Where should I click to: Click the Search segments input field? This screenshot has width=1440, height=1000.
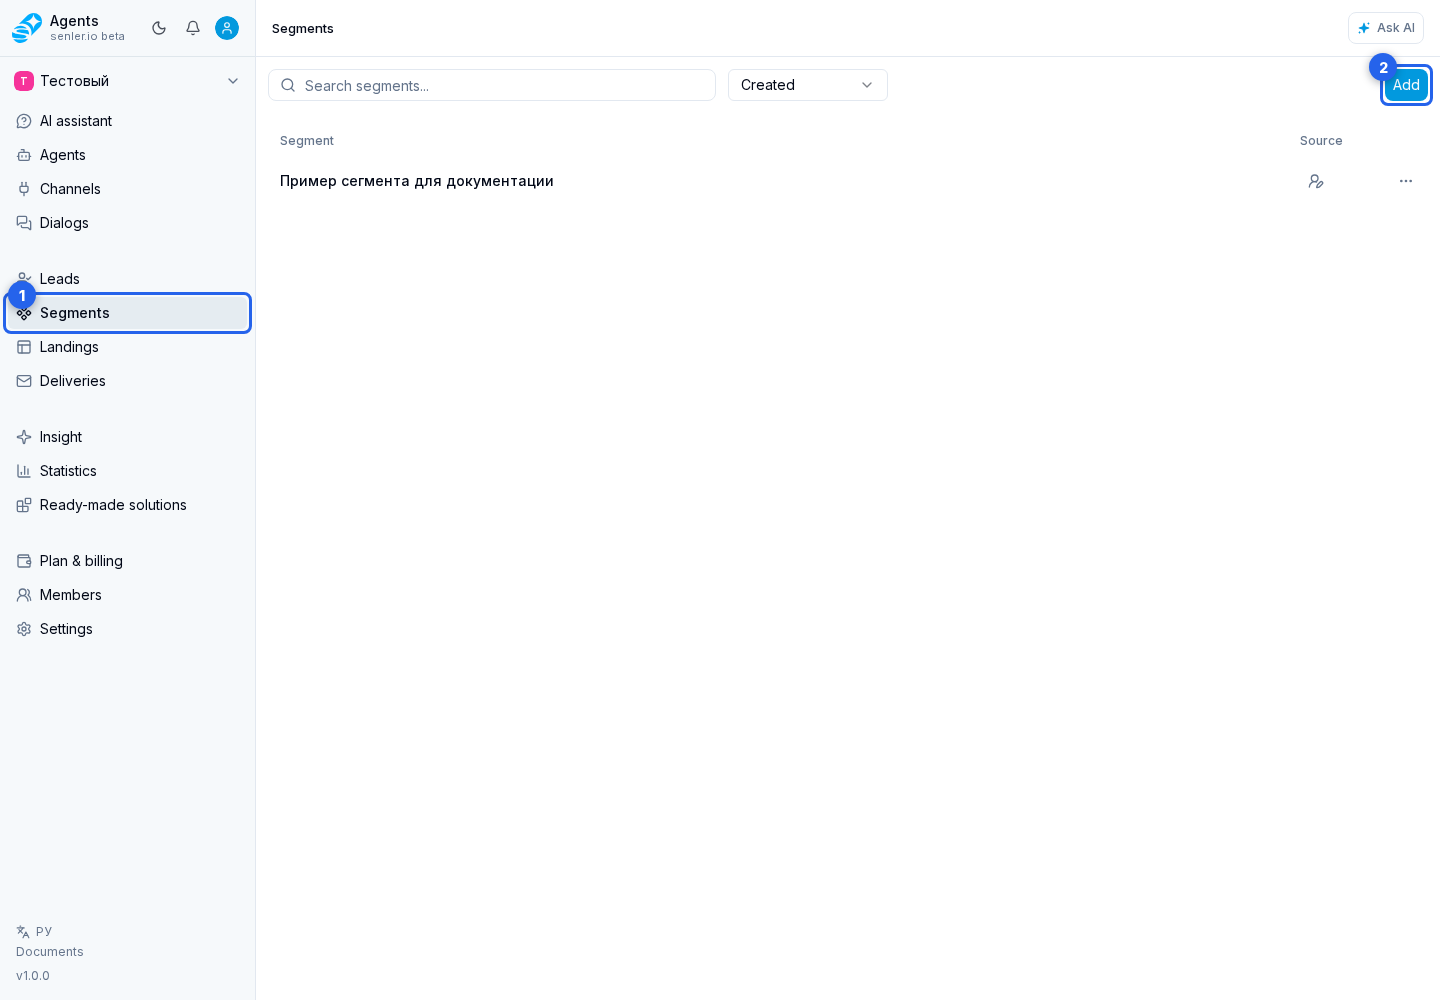pos(492,85)
